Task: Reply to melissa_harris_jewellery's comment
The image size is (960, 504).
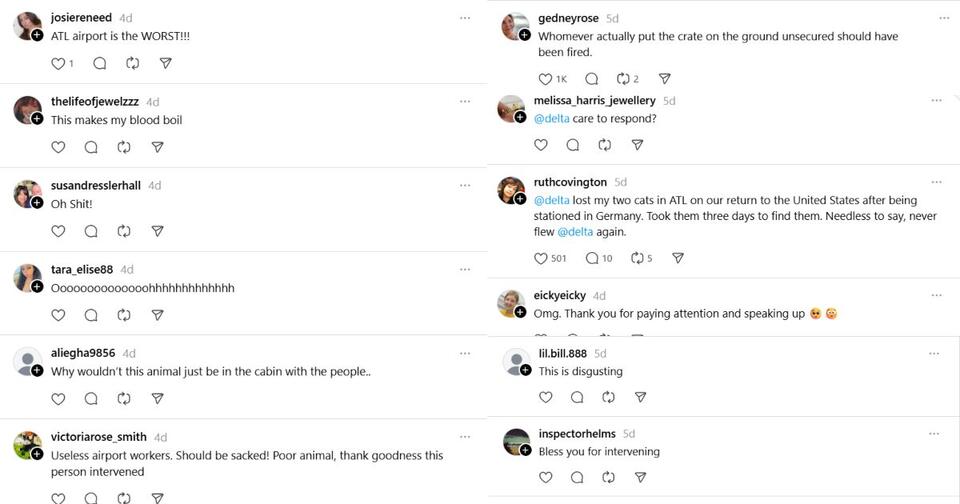Action: tap(573, 145)
